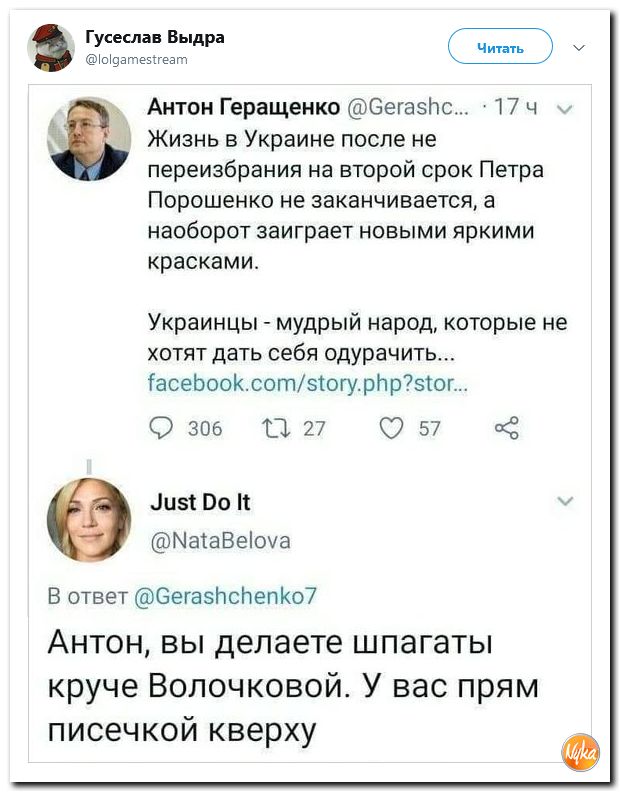
Task: Expand the chevron menu next to Читать
Action: (578, 47)
